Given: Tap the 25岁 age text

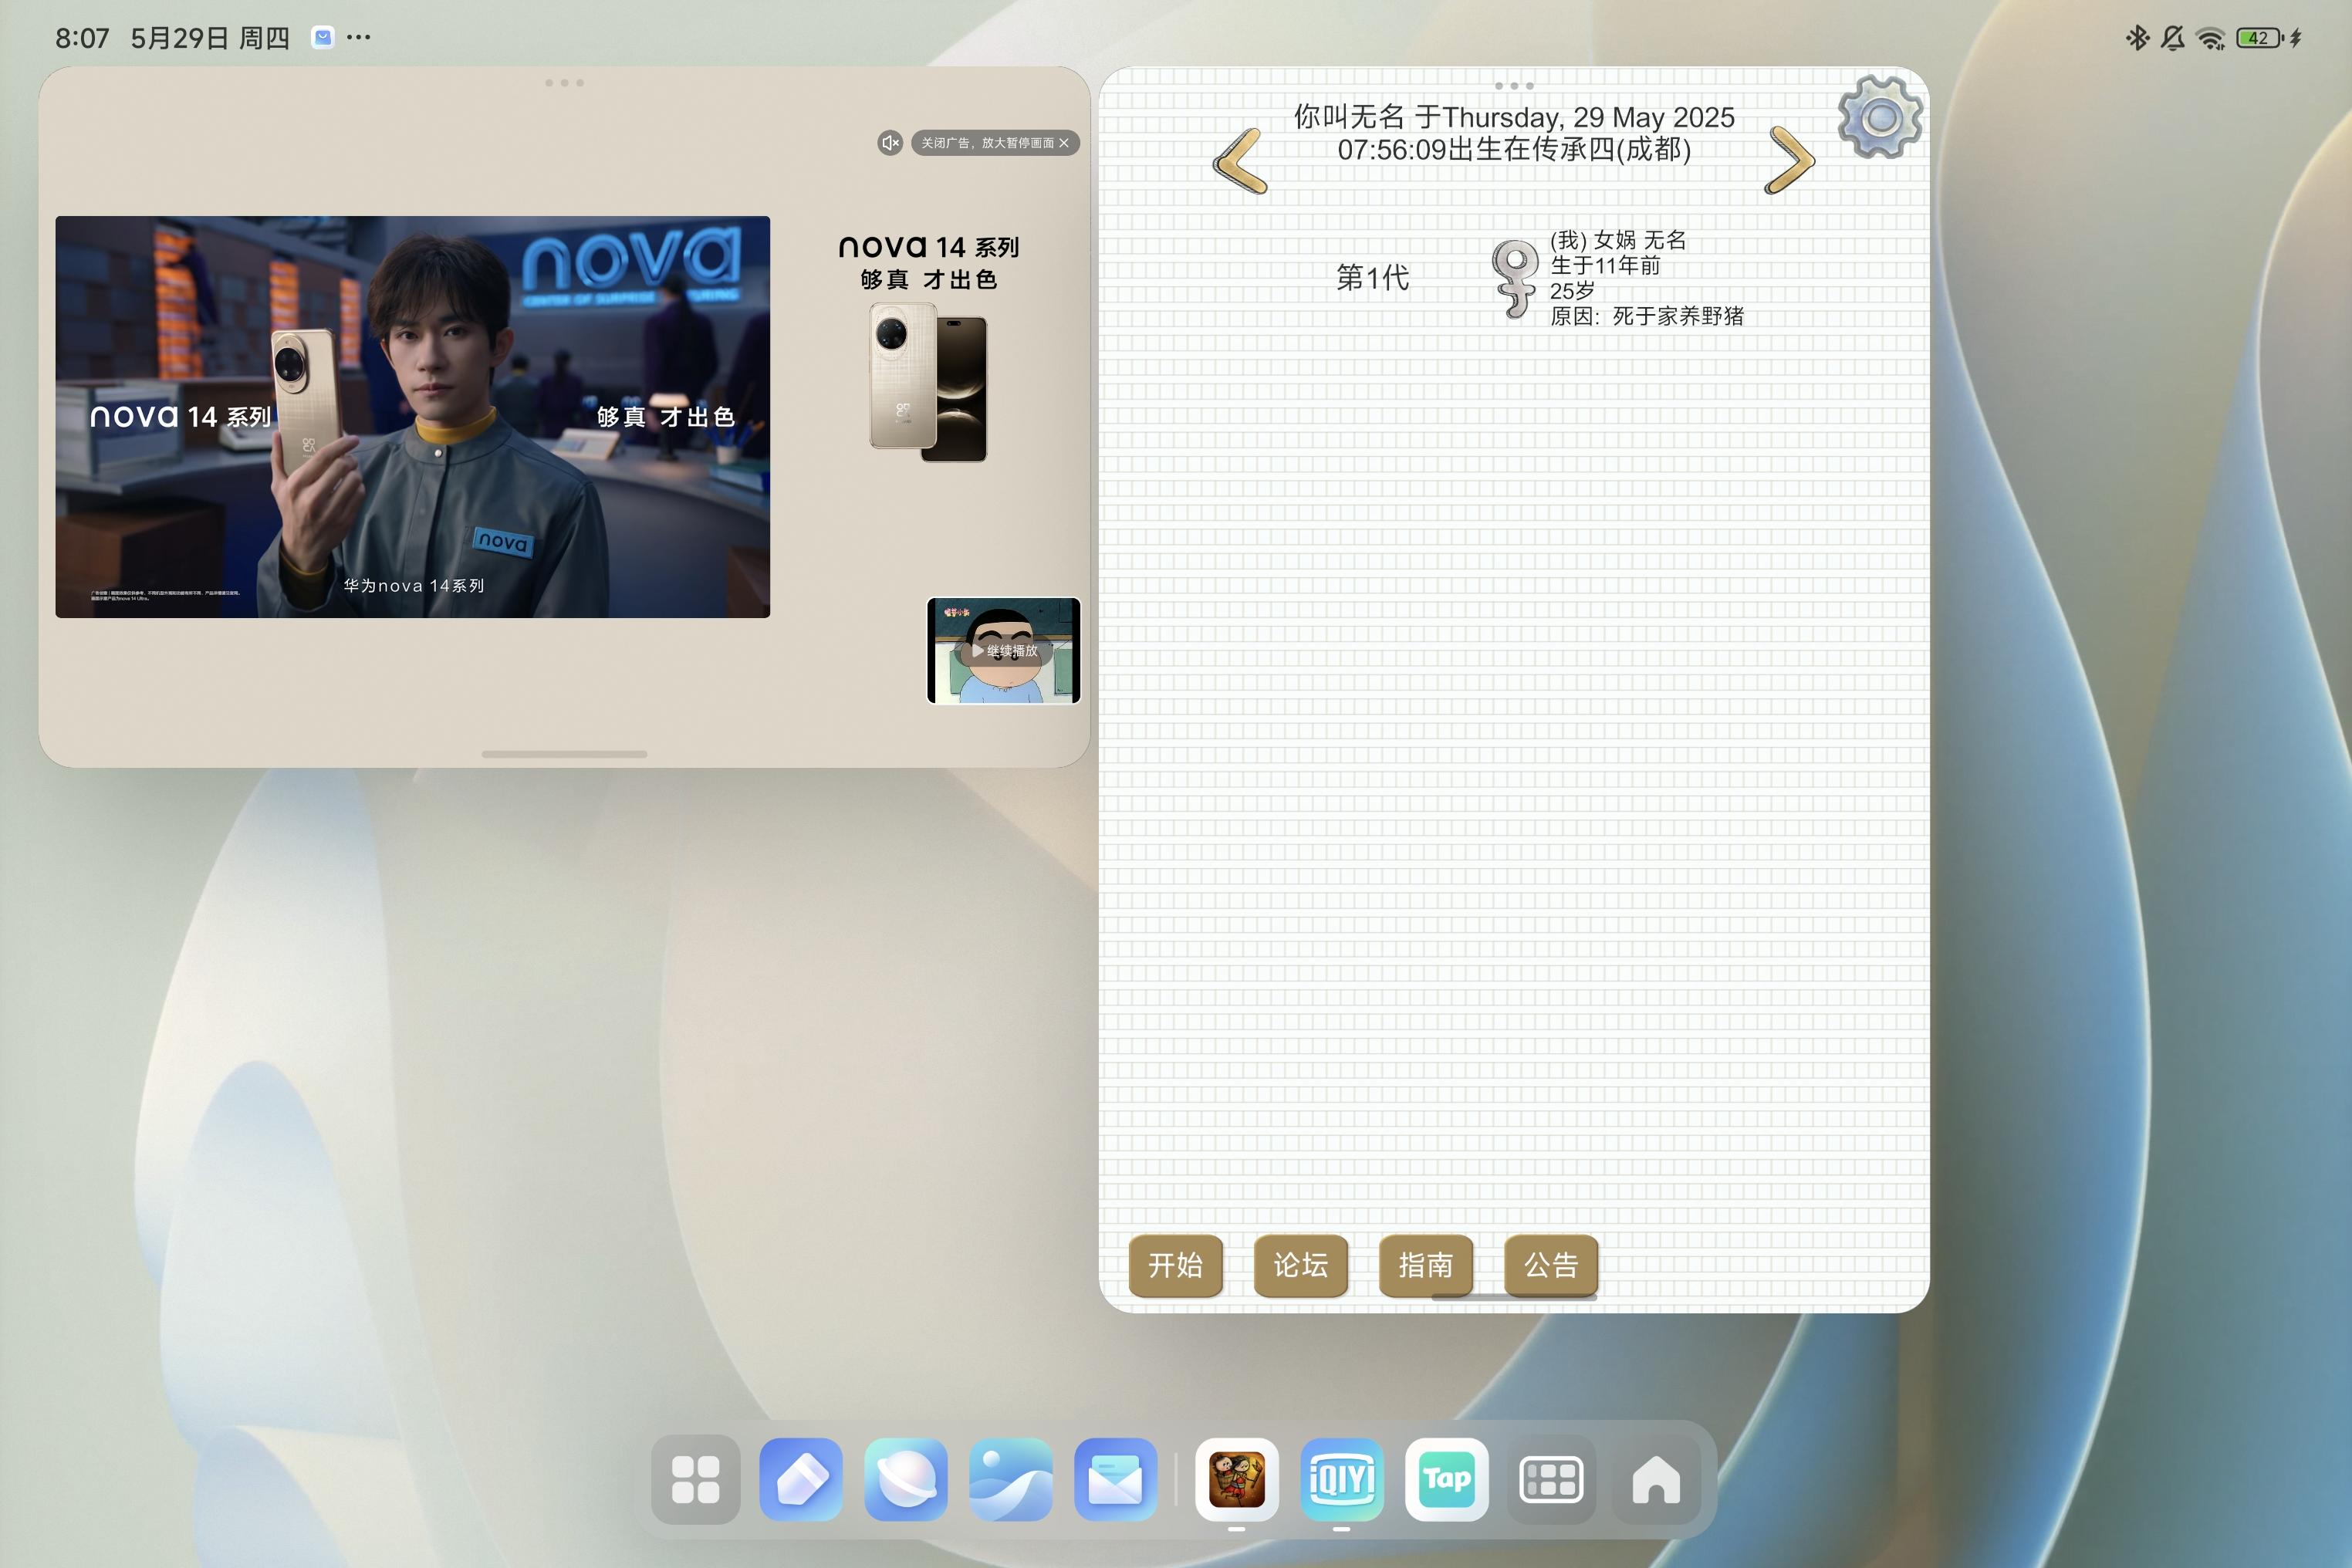Looking at the screenshot, I should click(x=1572, y=291).
